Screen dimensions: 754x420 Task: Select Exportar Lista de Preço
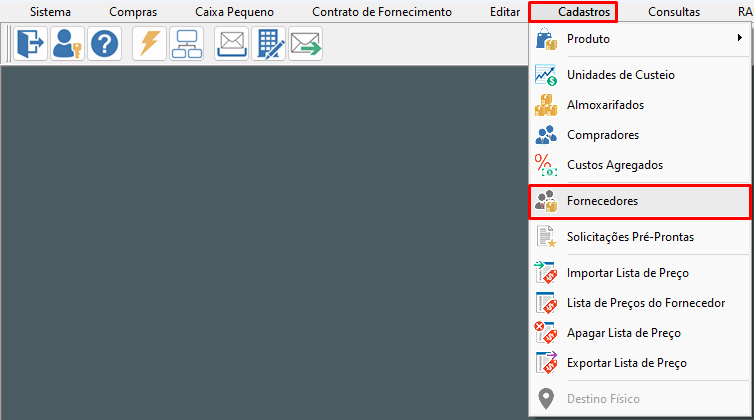point(640,363)
